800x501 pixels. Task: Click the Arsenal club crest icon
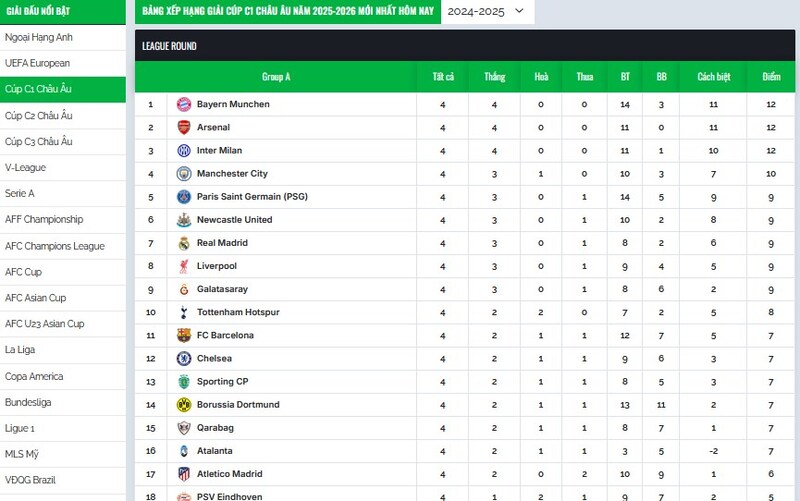[x=184, y=127]
